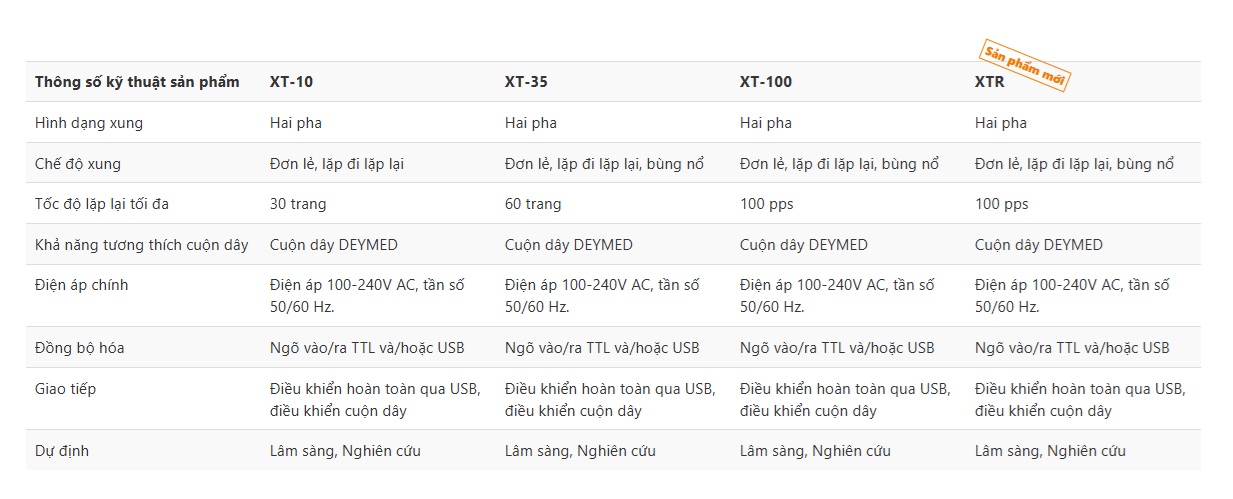Click the XTR column header

990,82
